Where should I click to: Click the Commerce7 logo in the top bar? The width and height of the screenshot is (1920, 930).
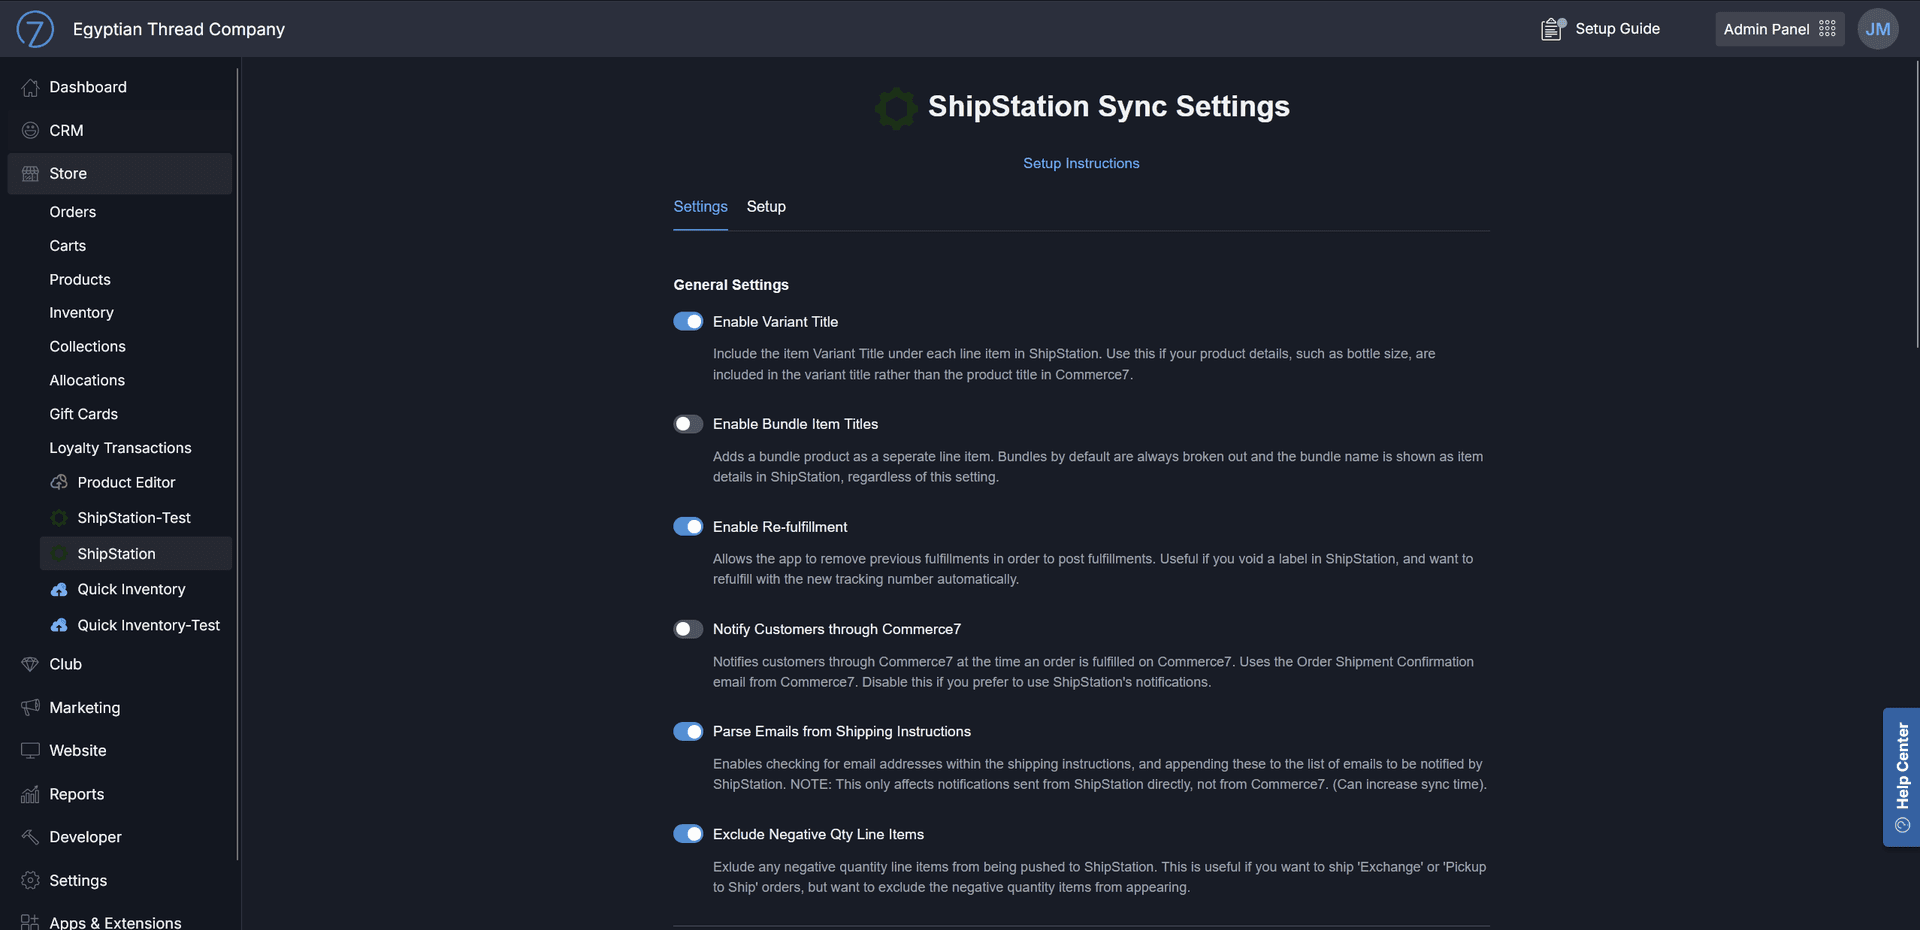tap(36, 28)
